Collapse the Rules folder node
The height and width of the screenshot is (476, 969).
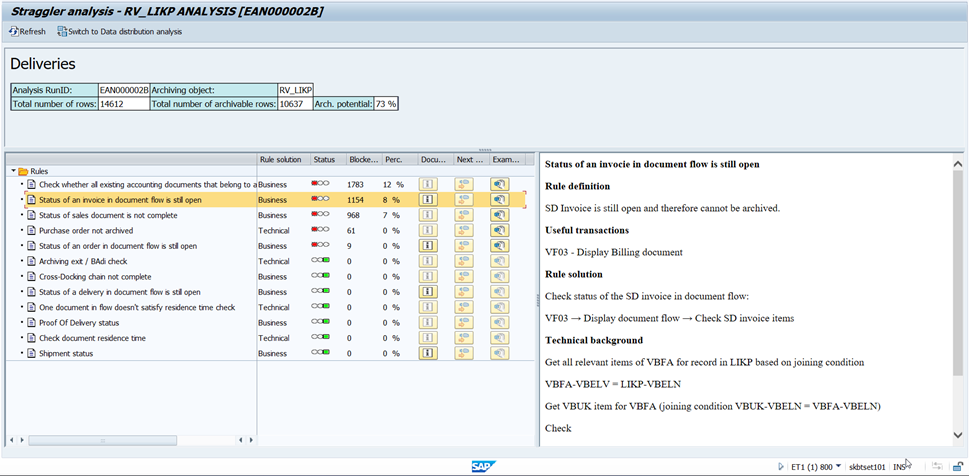(x=14, y=171)
